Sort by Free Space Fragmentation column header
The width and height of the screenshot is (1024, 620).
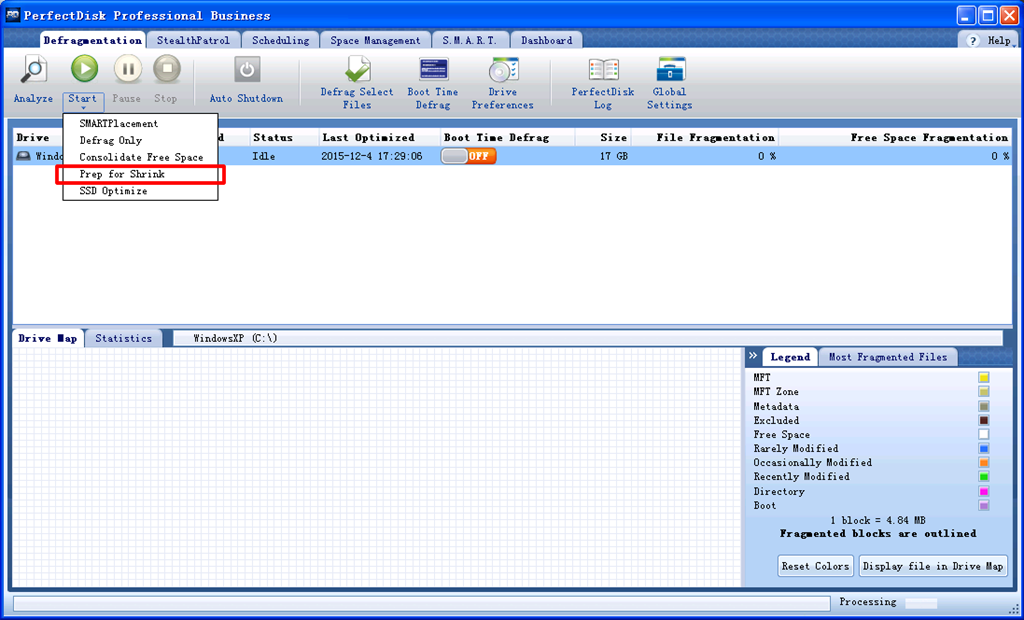coord(895,138)
